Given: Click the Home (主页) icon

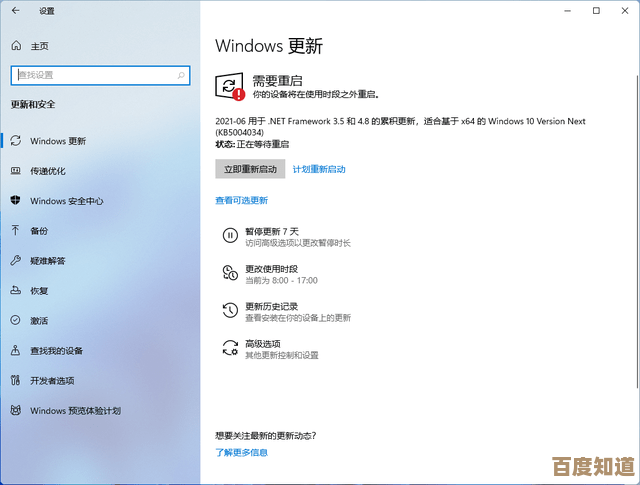Looking at the screenshot, I should click(x=16, y=46).
